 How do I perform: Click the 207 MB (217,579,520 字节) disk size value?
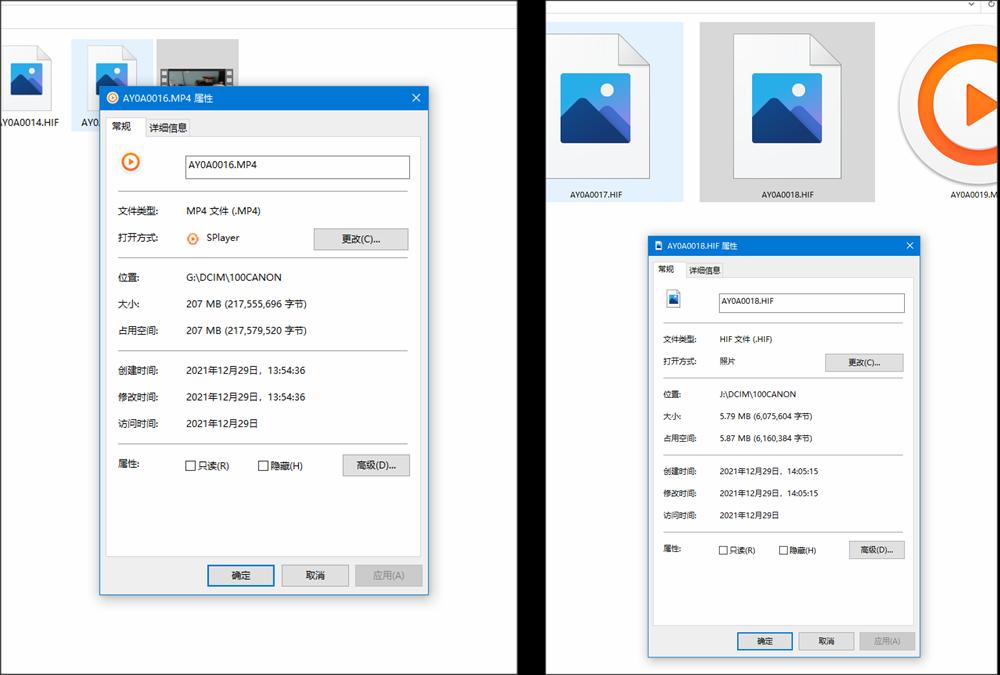click(x=246, y=330)
